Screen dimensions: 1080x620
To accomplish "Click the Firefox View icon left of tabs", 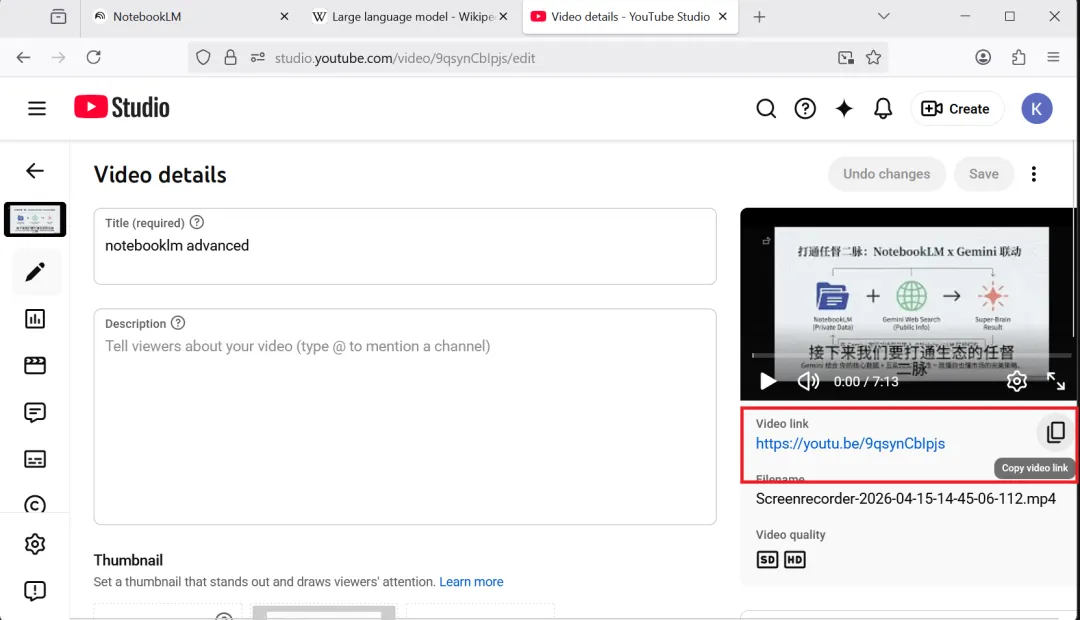I will pos(59,17).
